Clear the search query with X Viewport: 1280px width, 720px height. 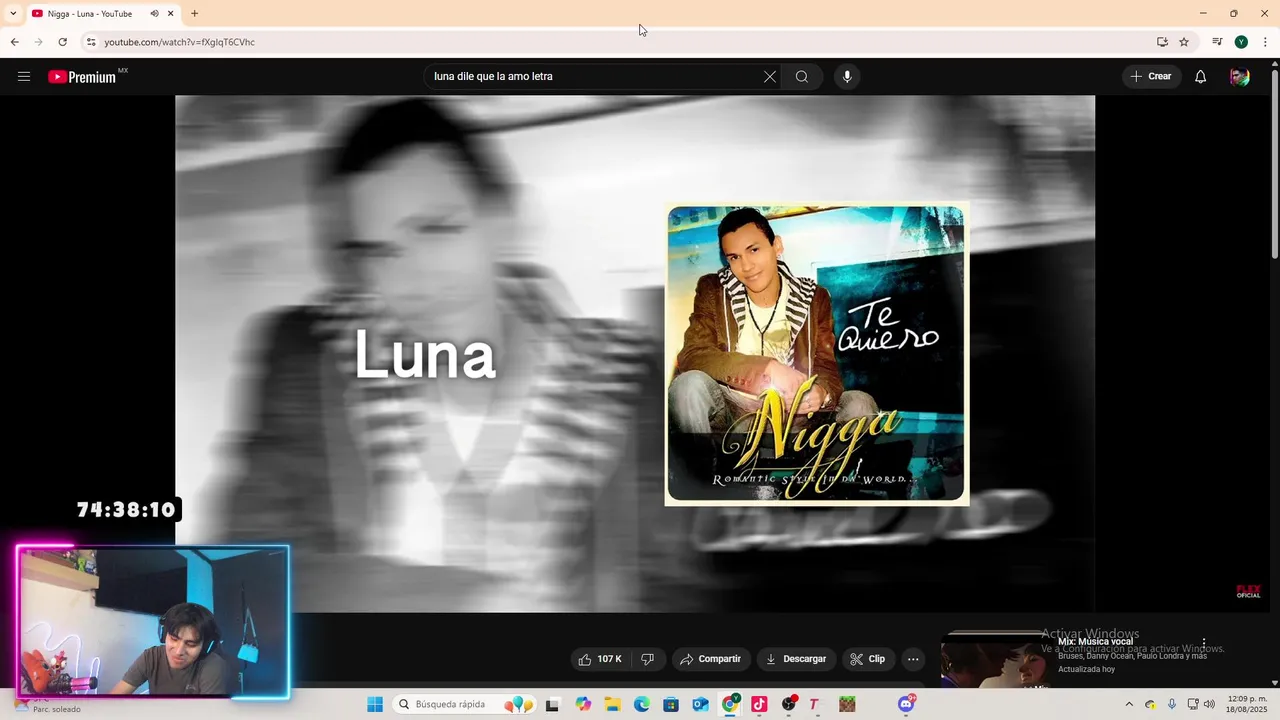769,76
